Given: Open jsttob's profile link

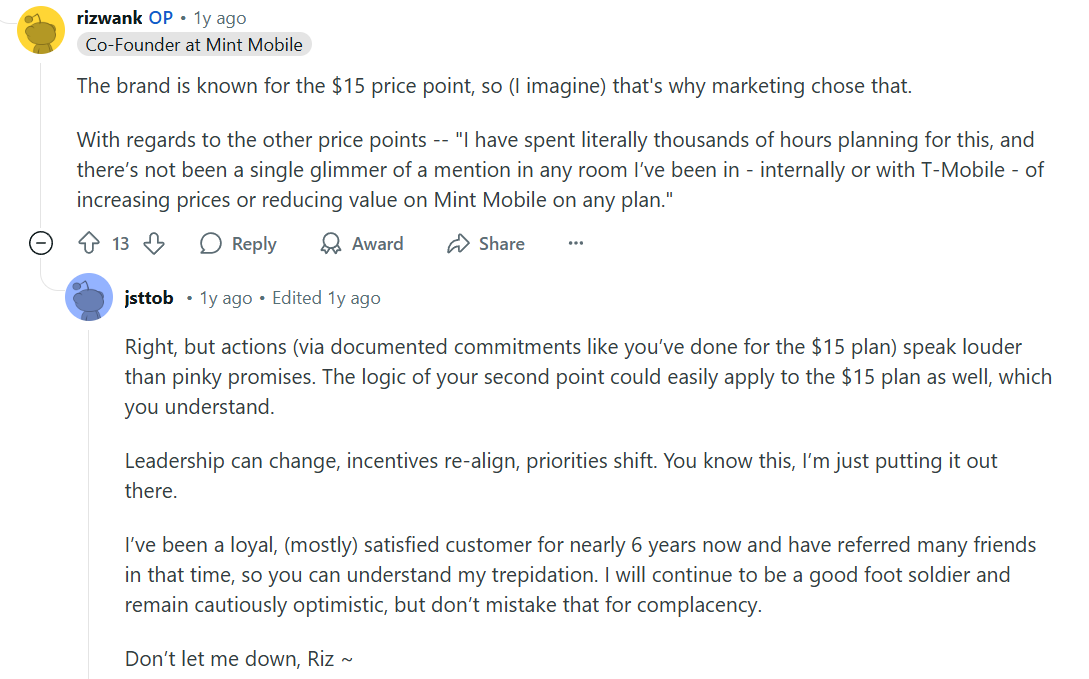Looking at the screenshot, I should pos(146,297).
